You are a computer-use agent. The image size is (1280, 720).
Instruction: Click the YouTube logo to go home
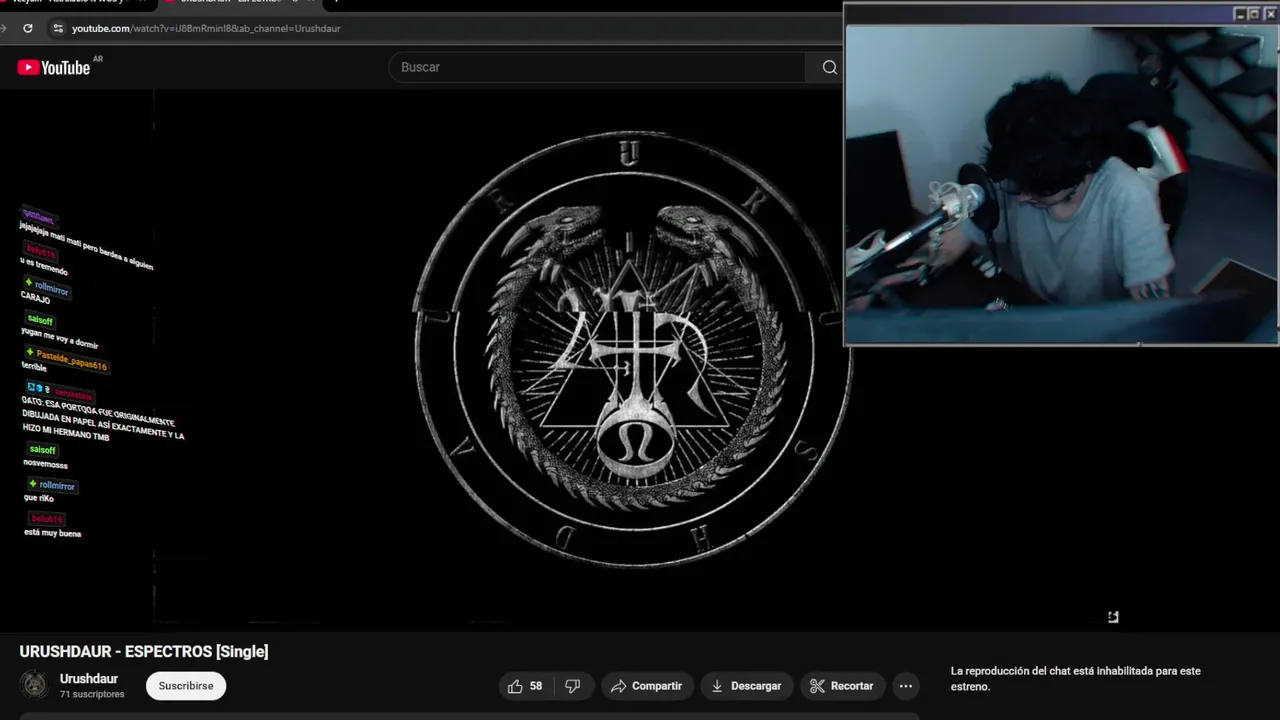(54, 67)
